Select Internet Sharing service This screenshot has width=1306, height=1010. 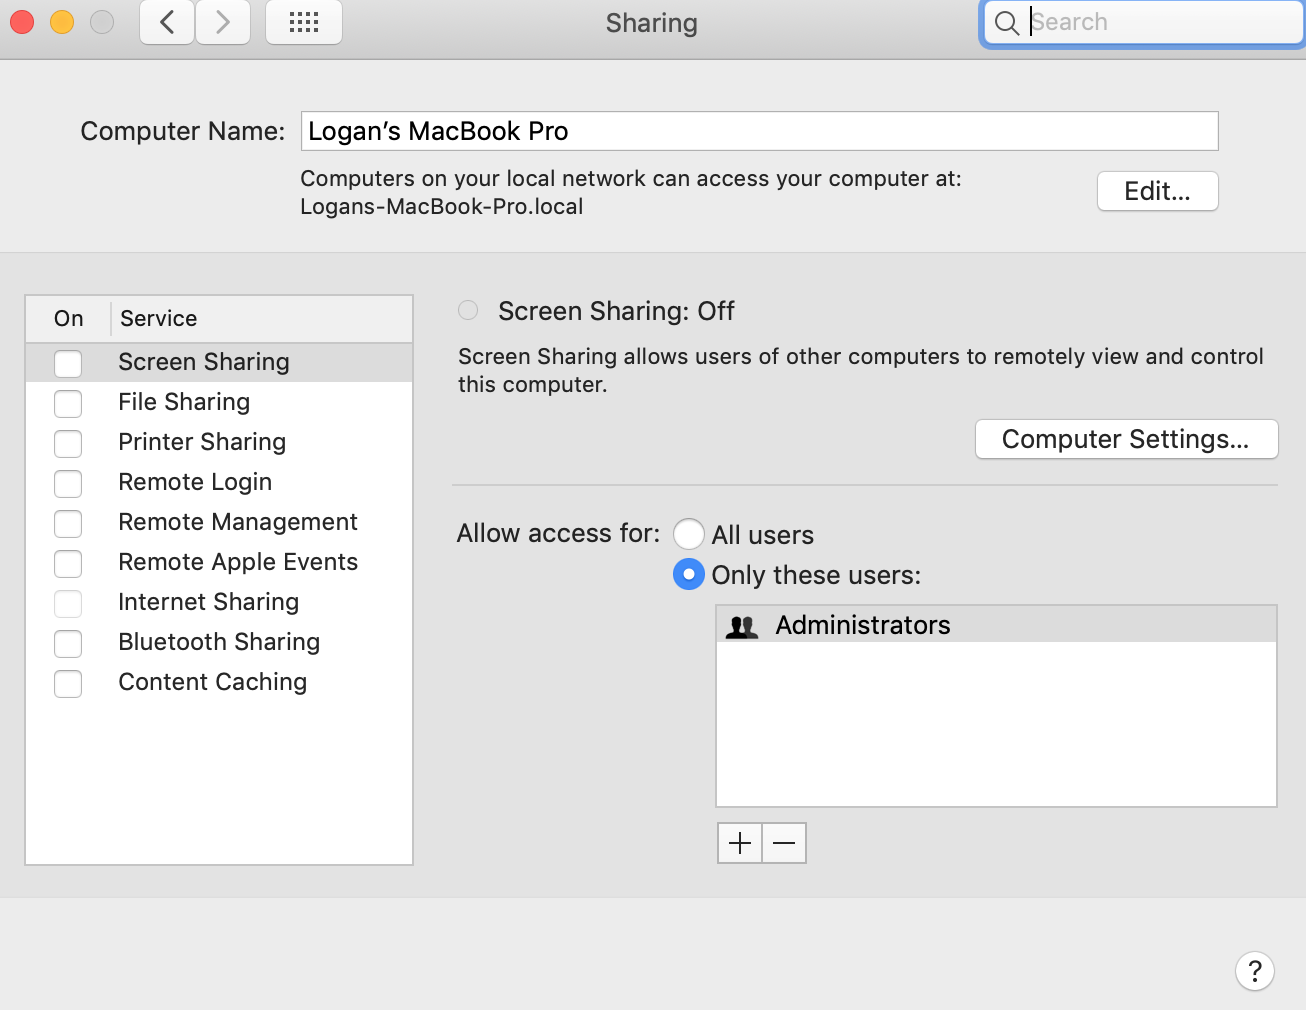[219, 602]
